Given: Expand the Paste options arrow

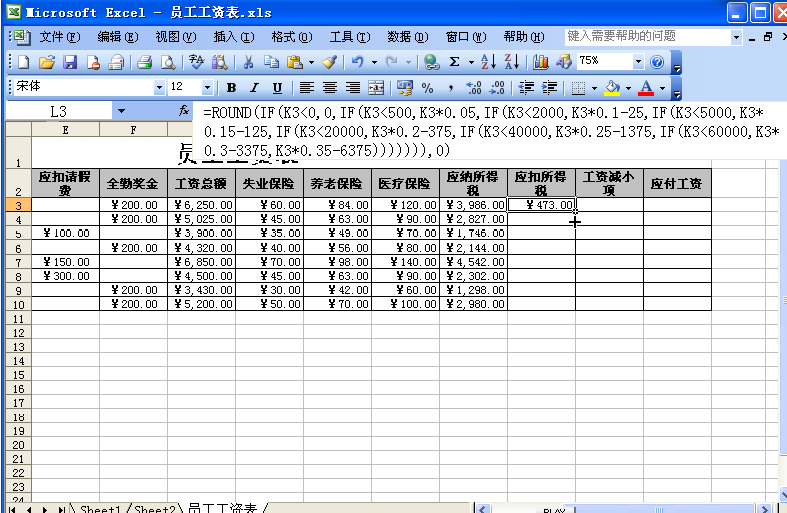Looking at the screenshot, I should (311, 63).
